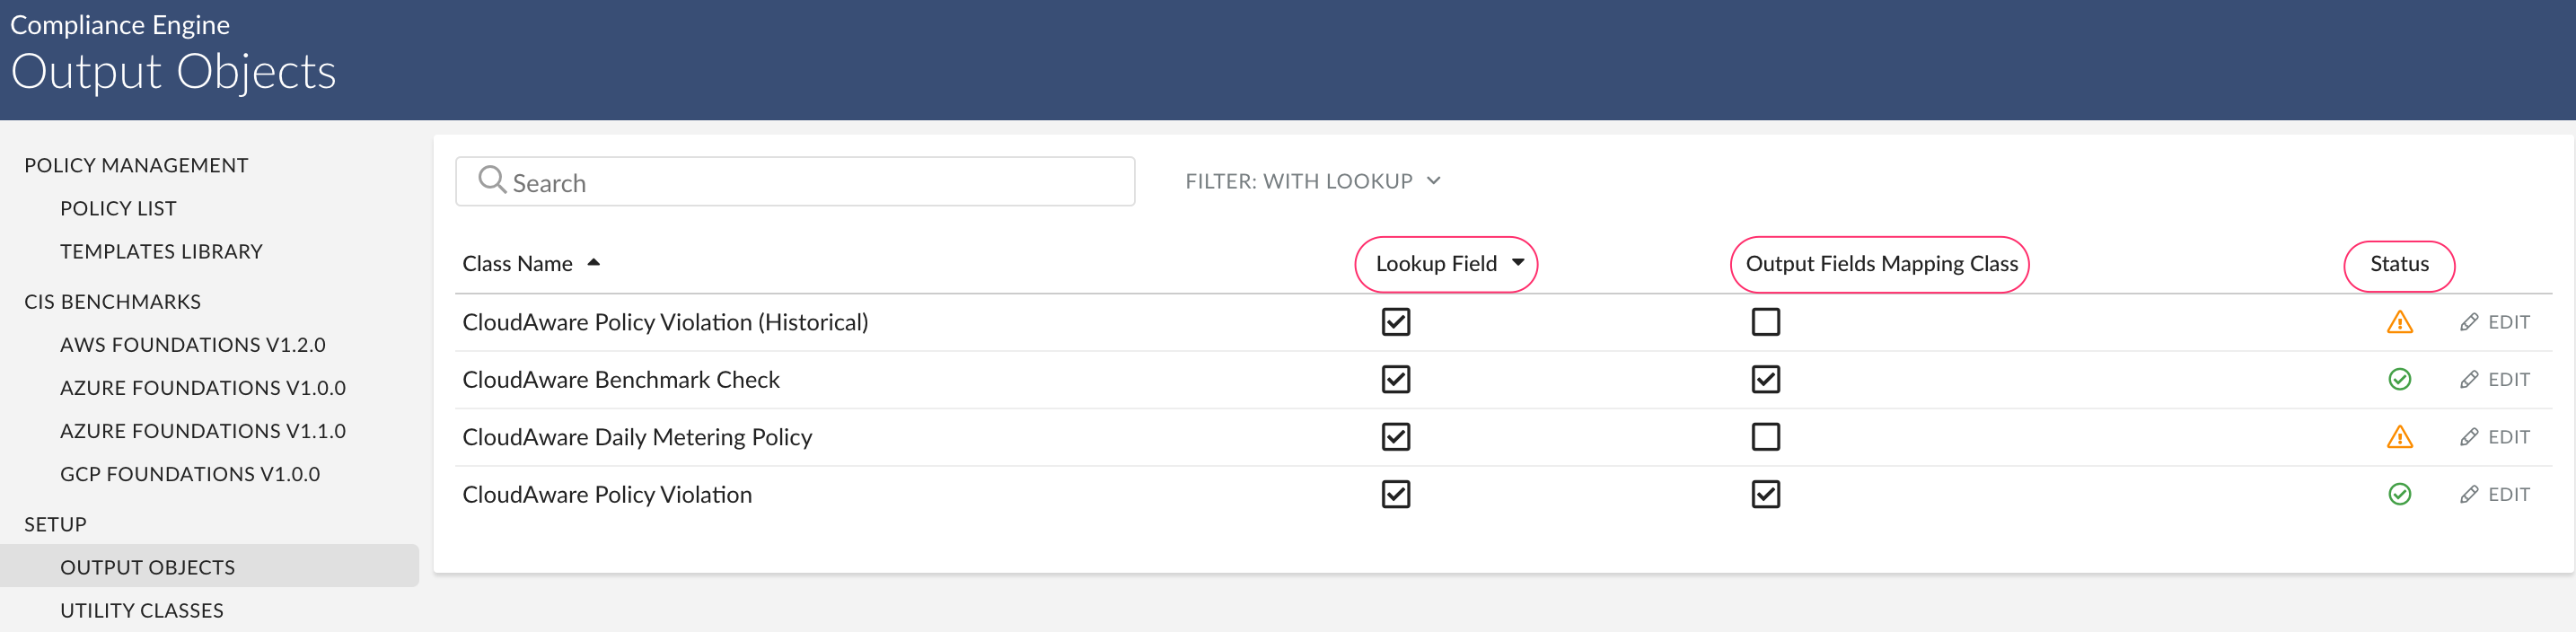This screenshot has width=2576, height=632.
Task: Open the Filter: With Lookup dropdown
Action: (1312, 181)
